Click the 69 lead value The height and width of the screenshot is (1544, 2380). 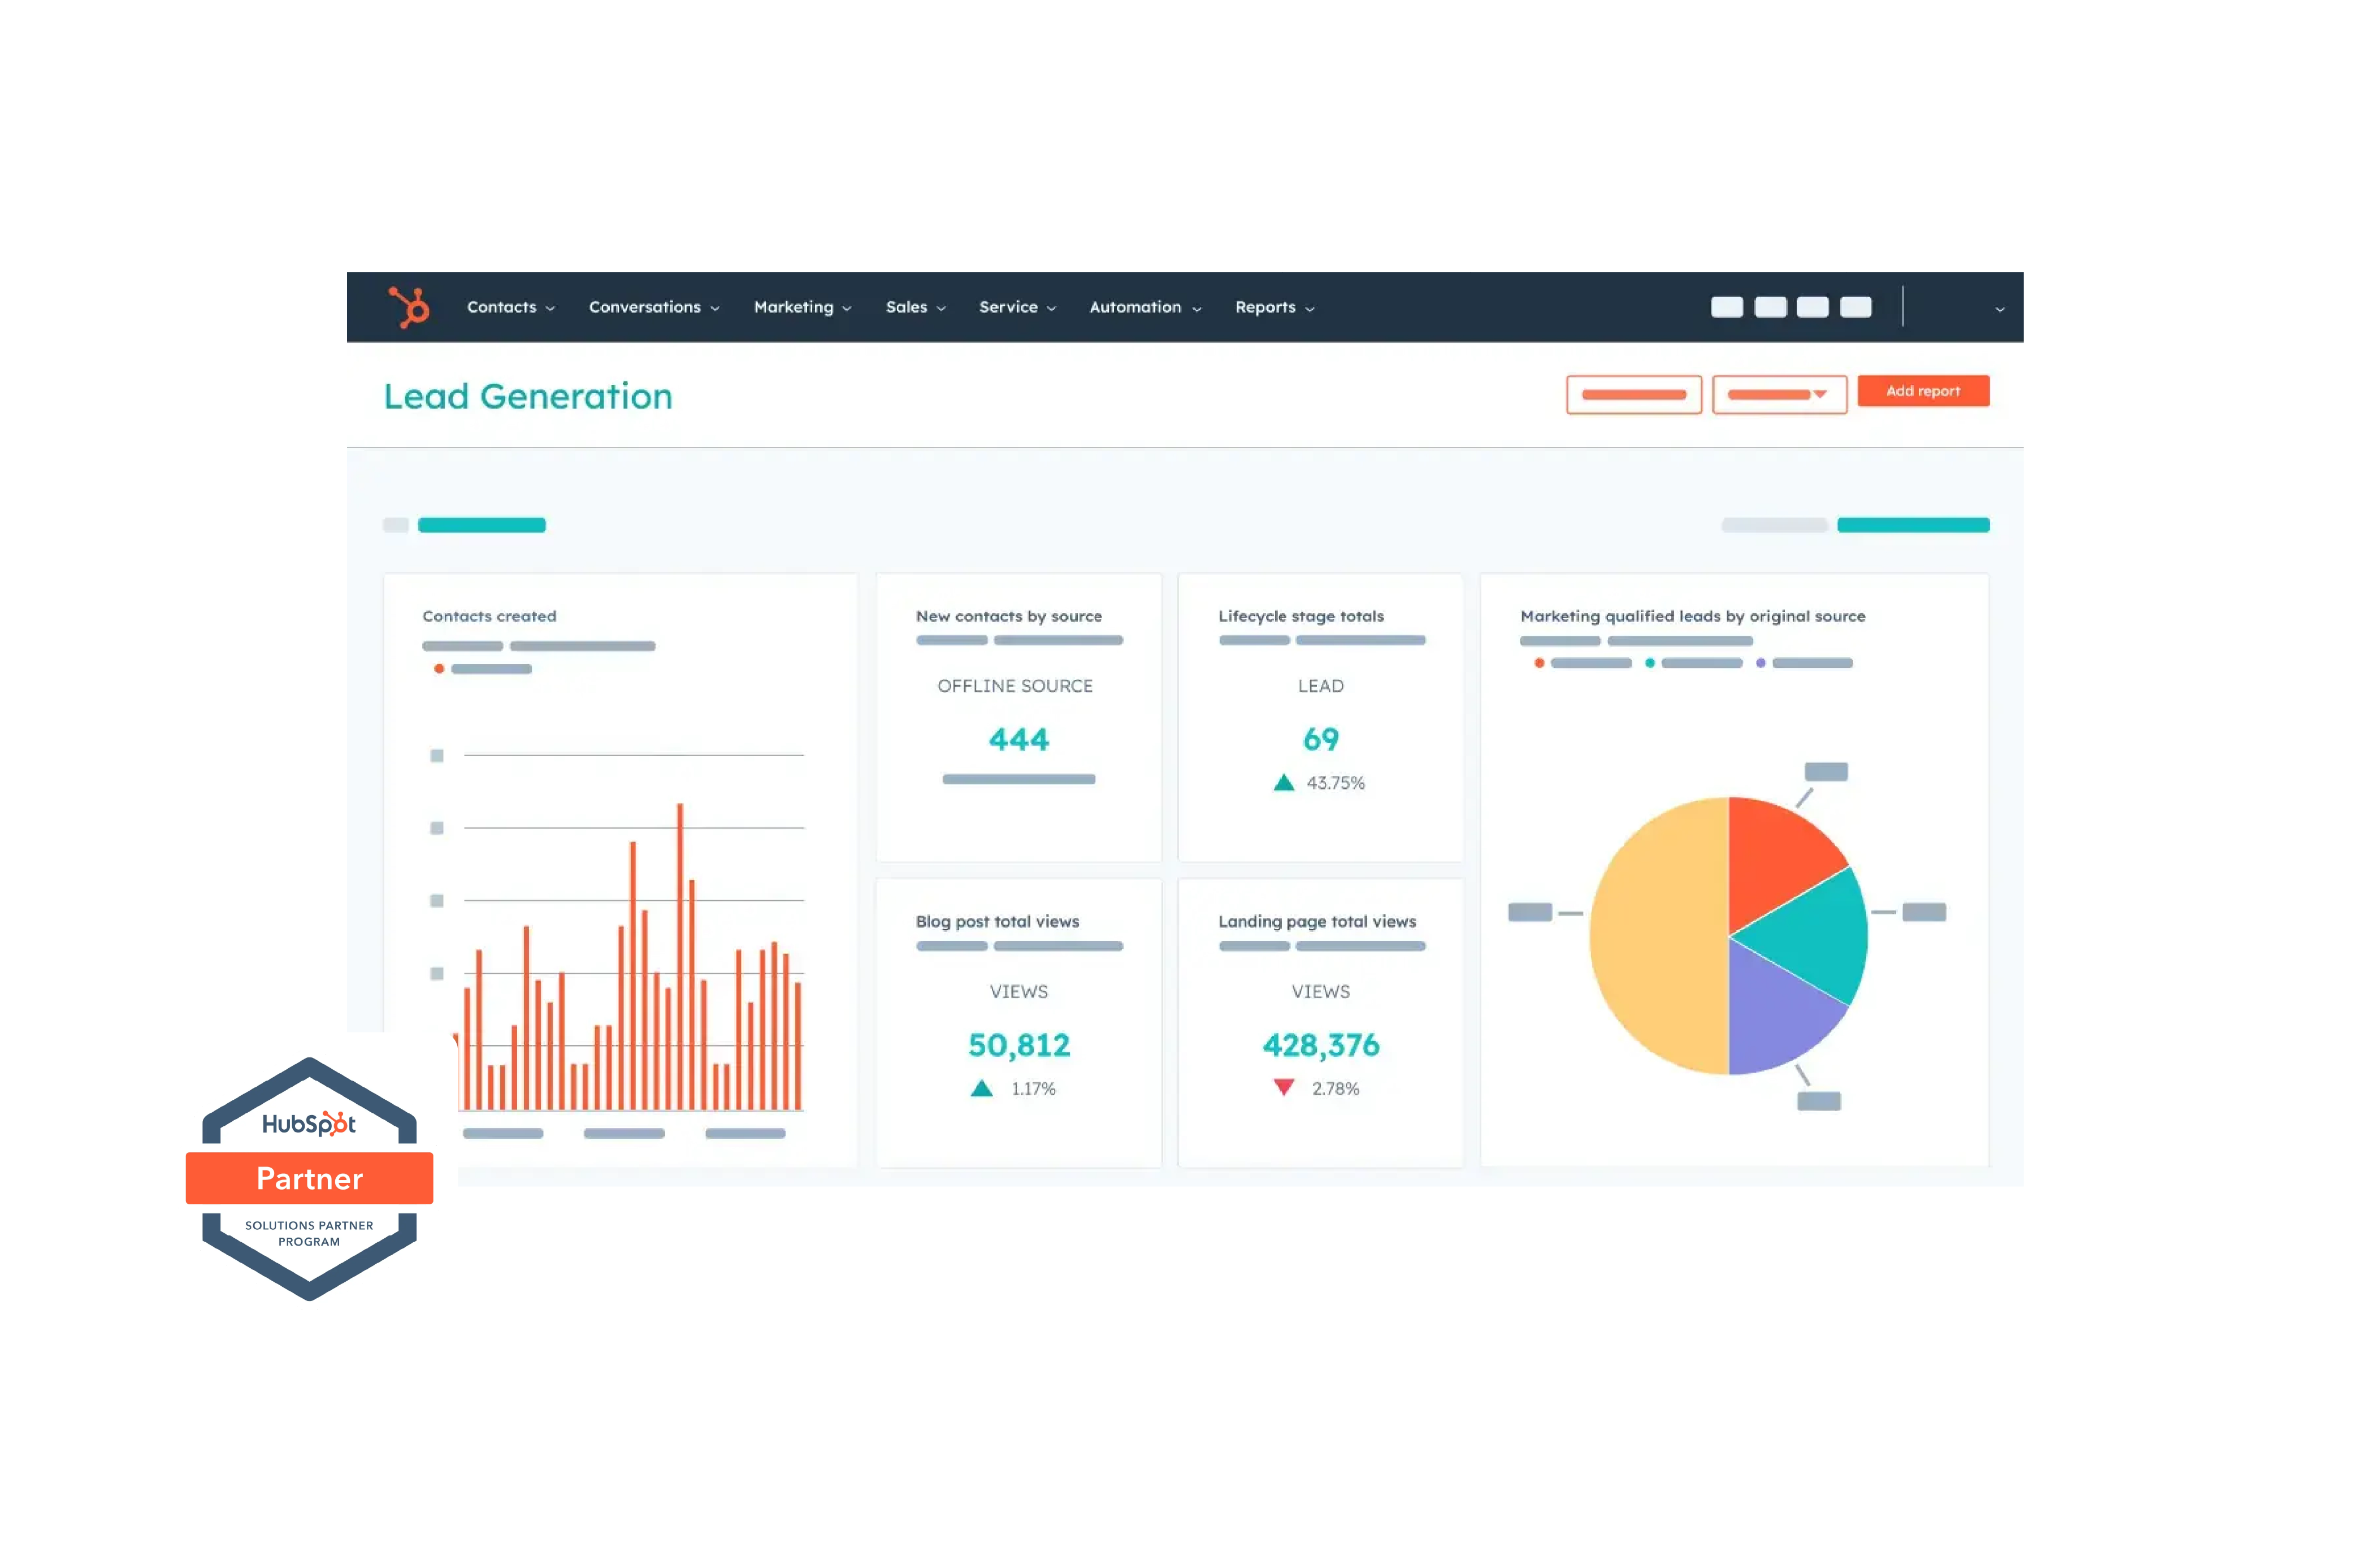tap(1320, 739)
